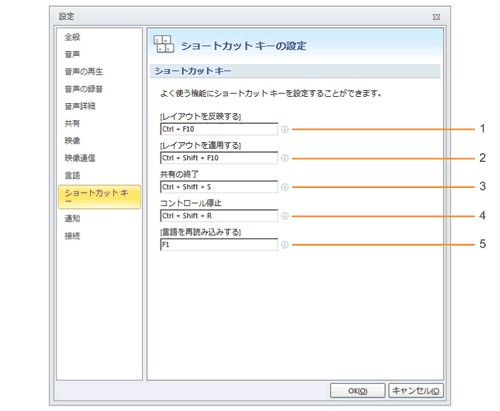Select the 全般 settings category
This screenshot has height=411, width=500.
pos(72,37)
